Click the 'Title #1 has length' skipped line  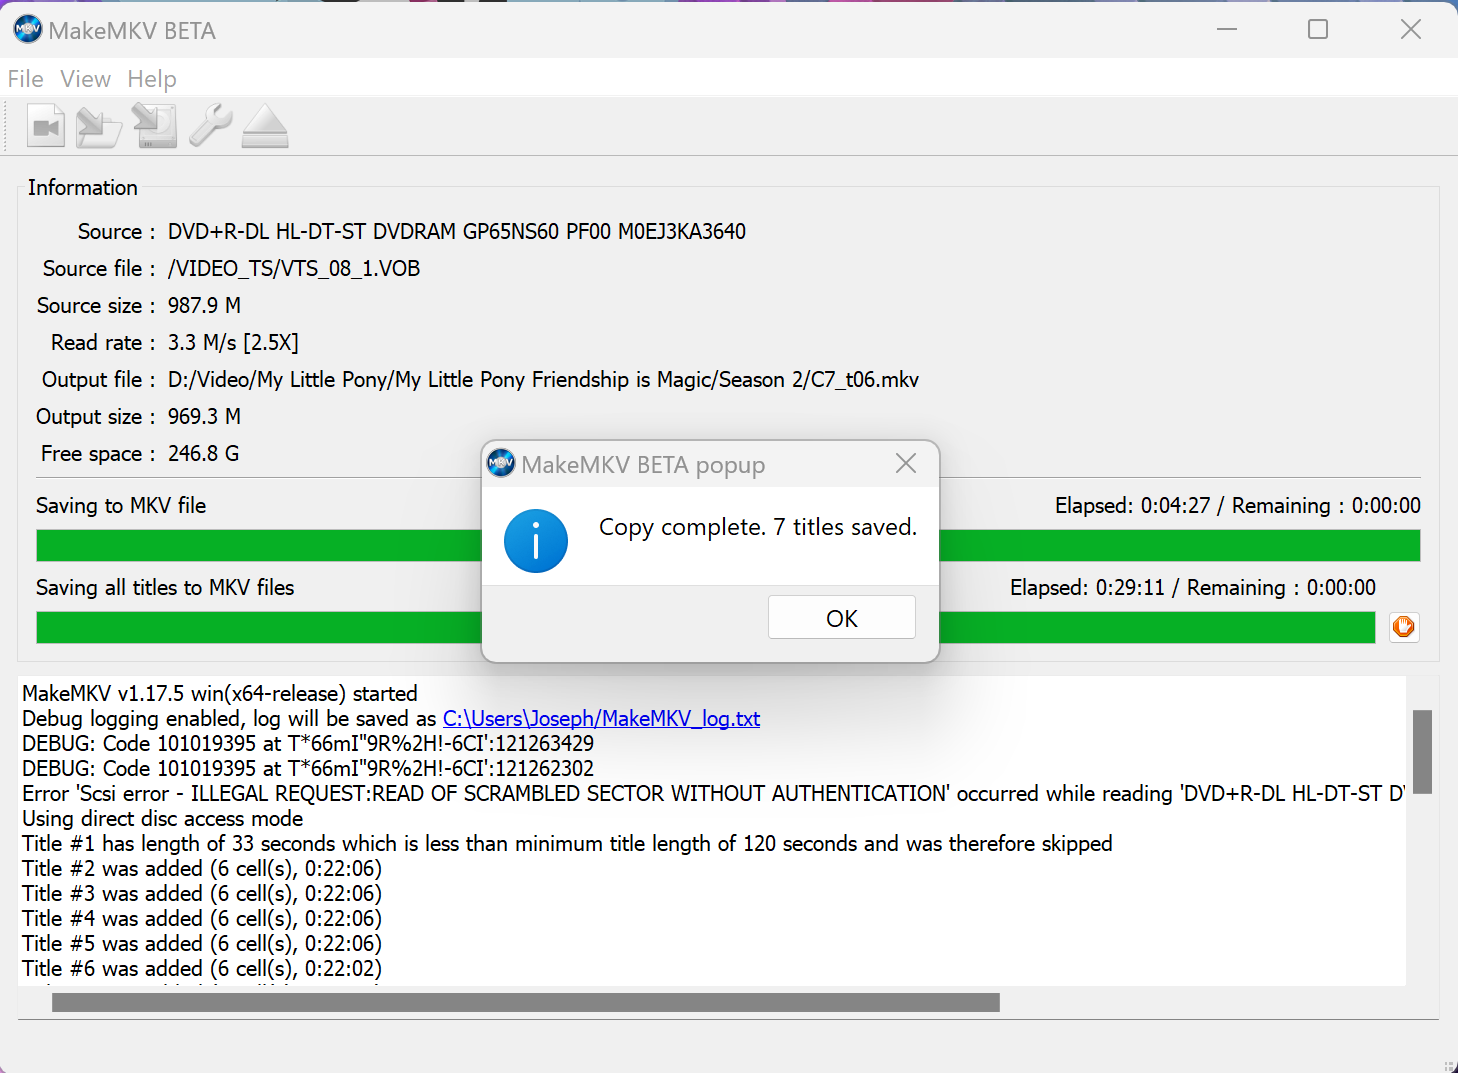[567, 843]
